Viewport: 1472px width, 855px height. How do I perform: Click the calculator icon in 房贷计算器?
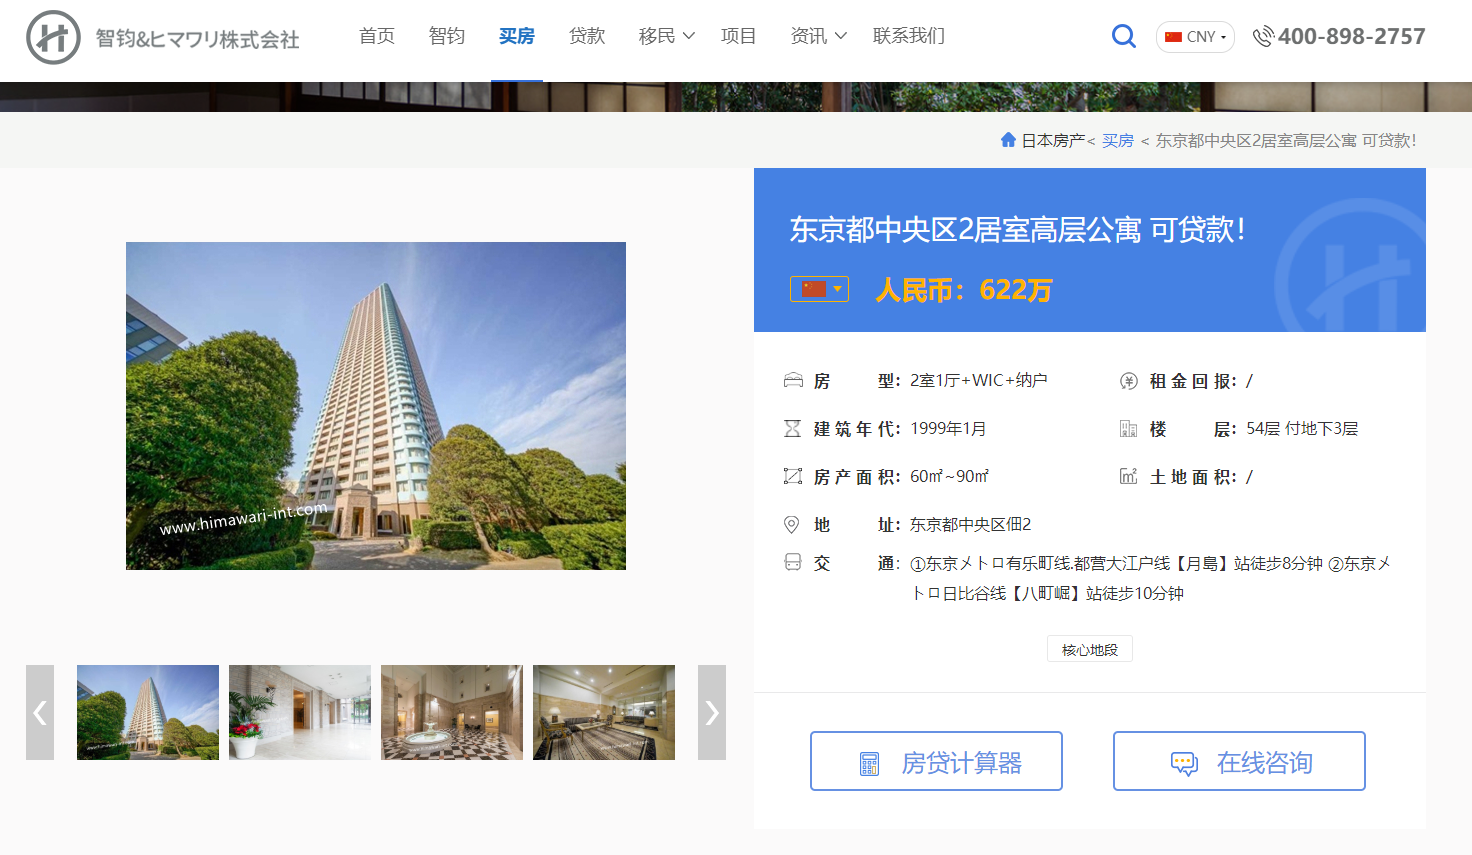pos(869,764)
